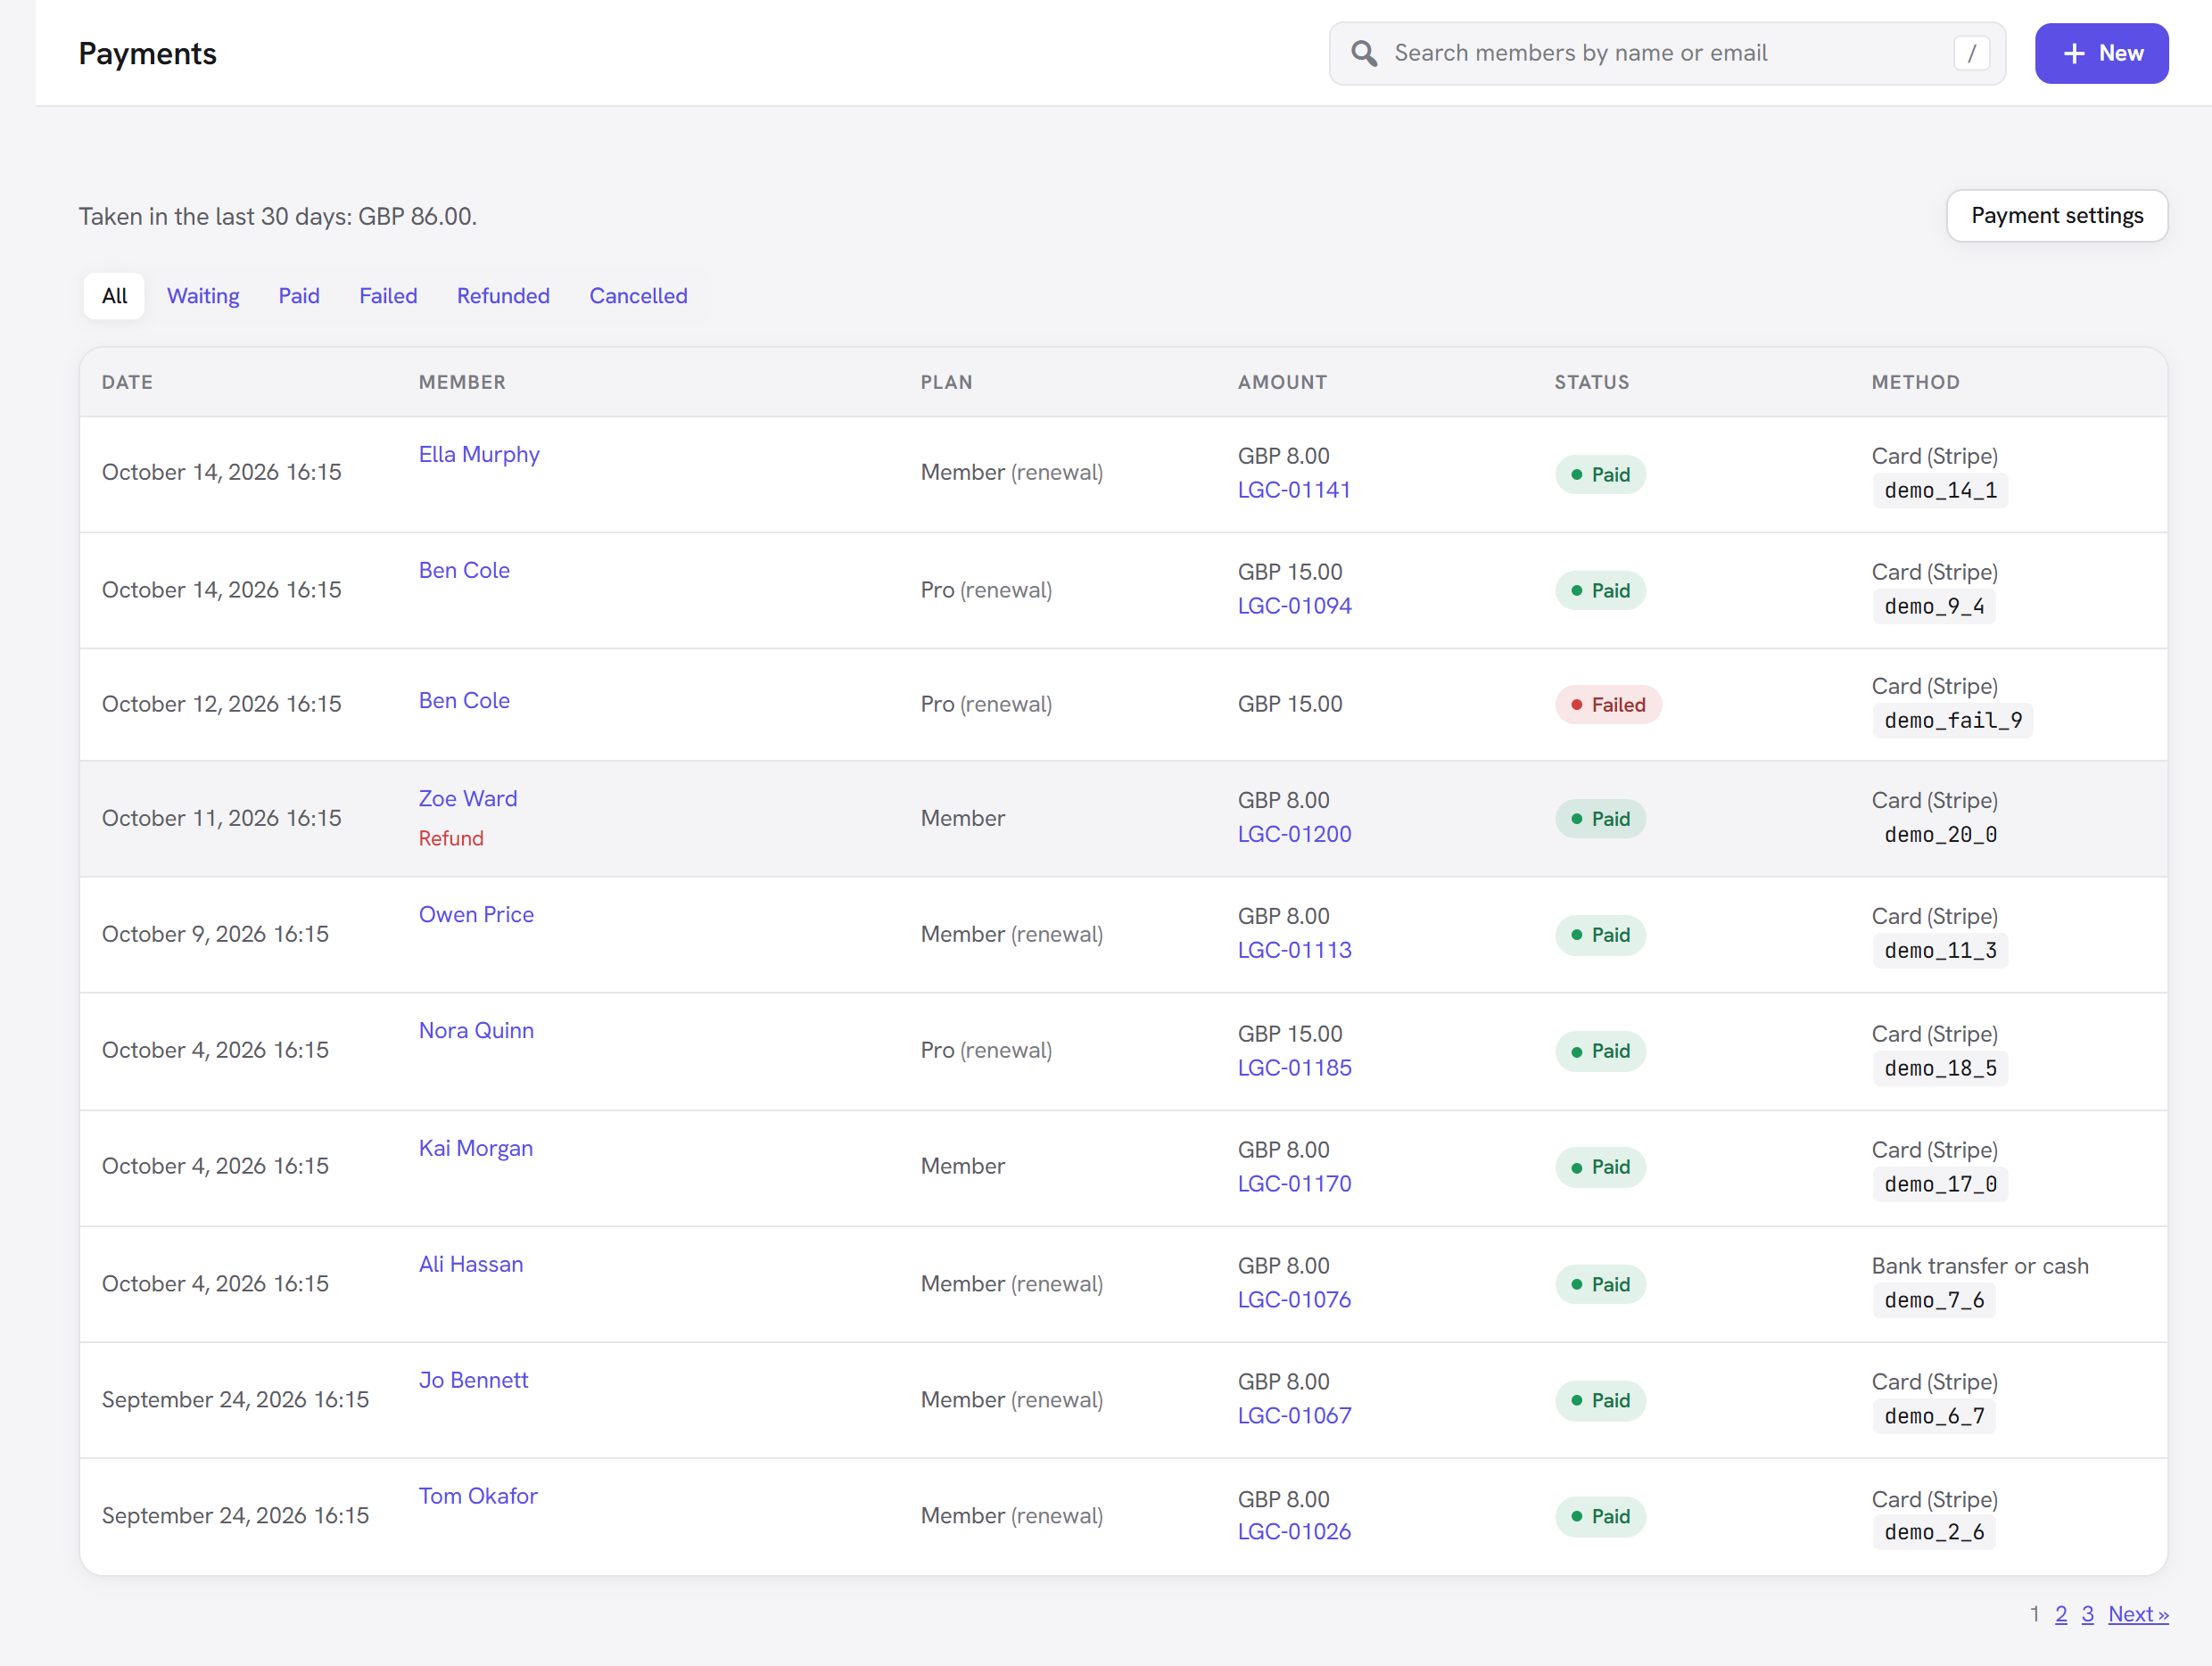Click the MEMBER column header

tap(462, 382)
